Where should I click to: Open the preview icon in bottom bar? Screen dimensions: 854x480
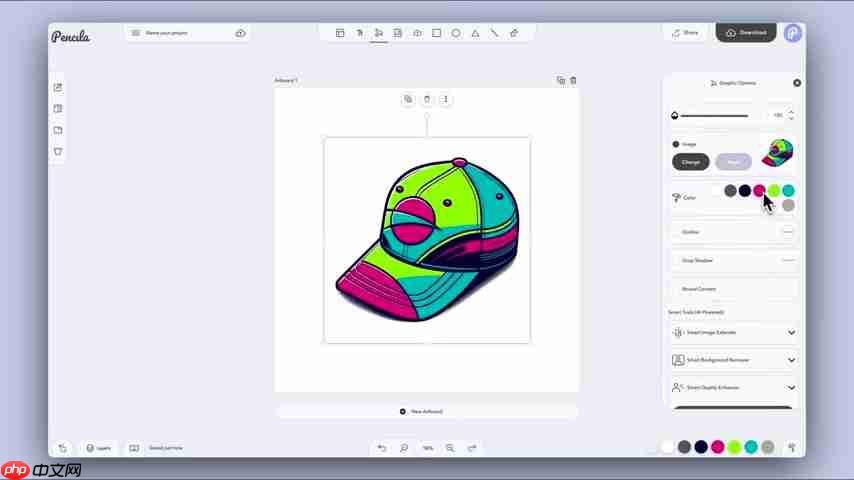134,448
